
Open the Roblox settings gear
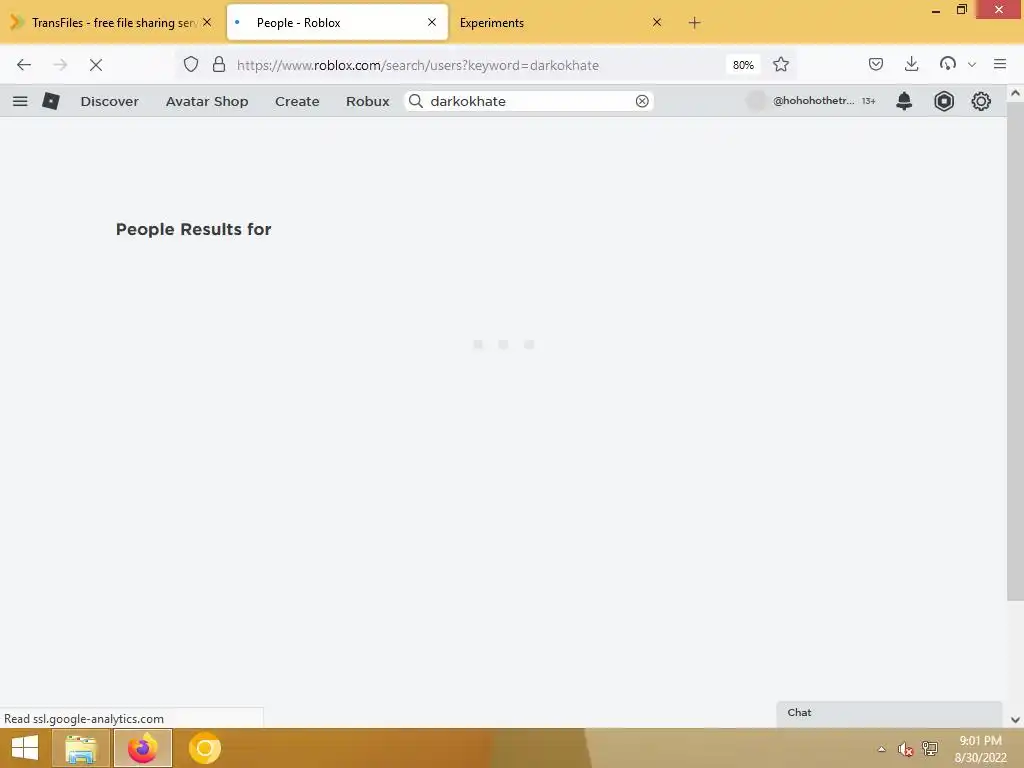[x=981, y=101]
